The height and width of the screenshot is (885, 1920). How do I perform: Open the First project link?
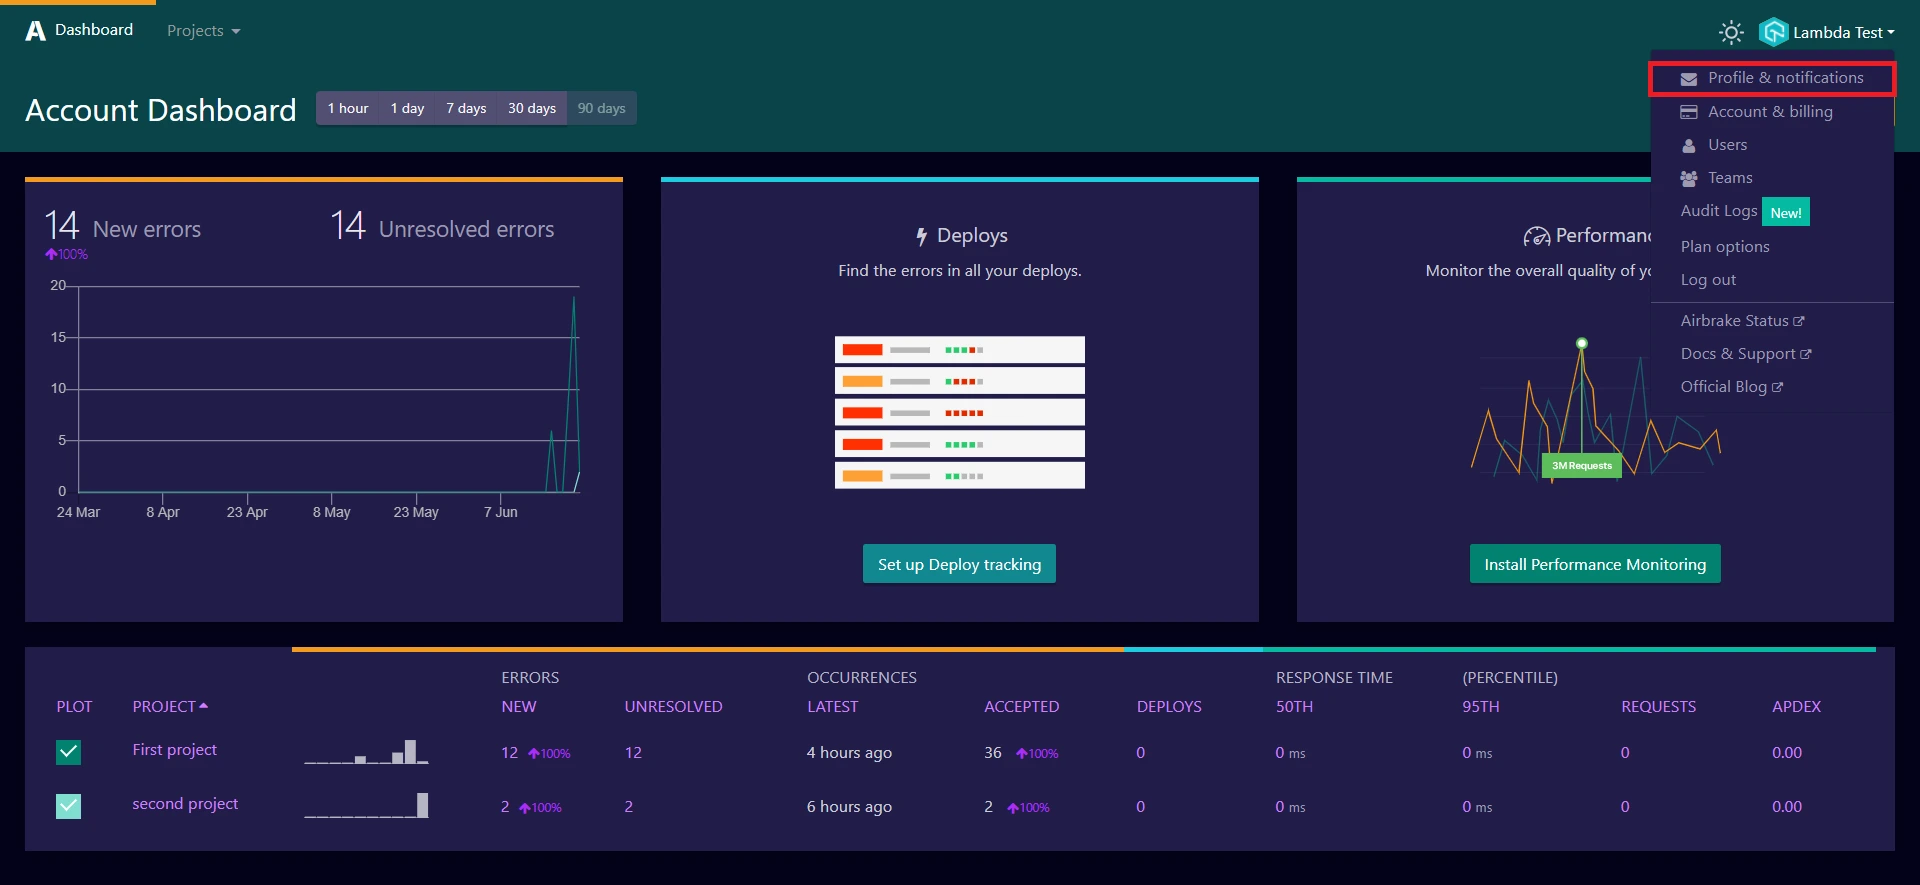click(x=175, y=750)
